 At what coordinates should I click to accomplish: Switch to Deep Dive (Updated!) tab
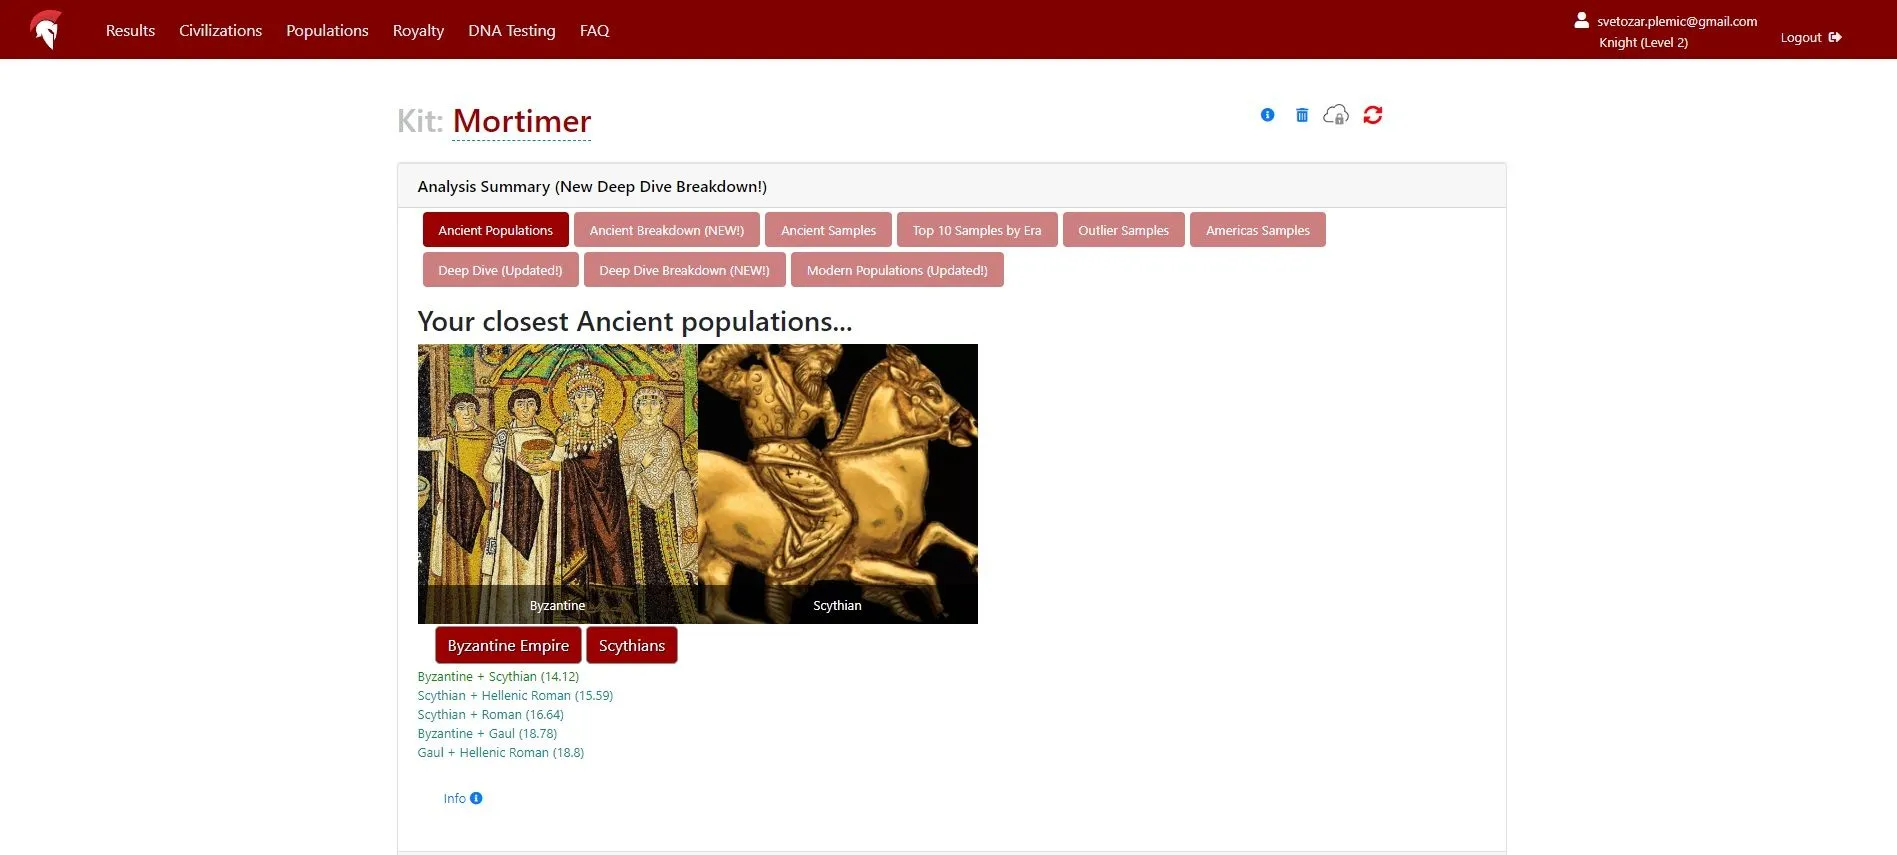(x=501, y=270)
